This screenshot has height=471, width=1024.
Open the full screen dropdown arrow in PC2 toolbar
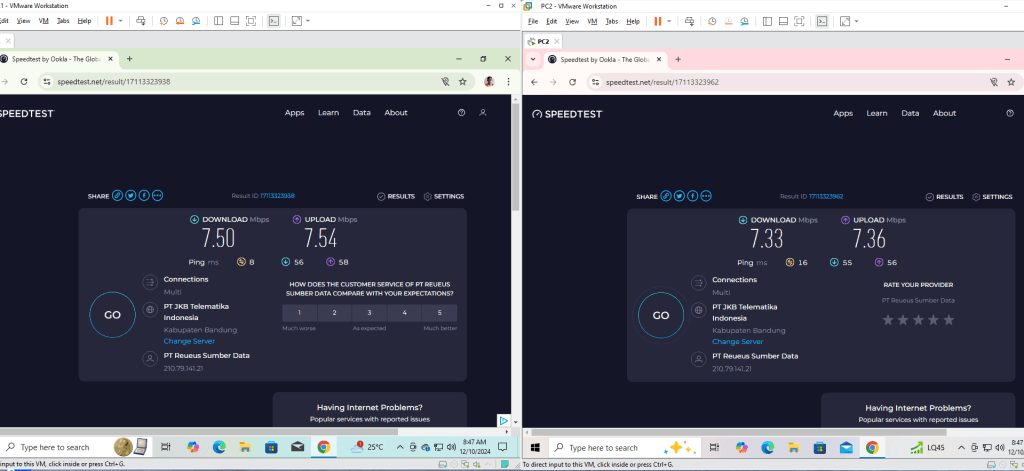coord(857,20)
